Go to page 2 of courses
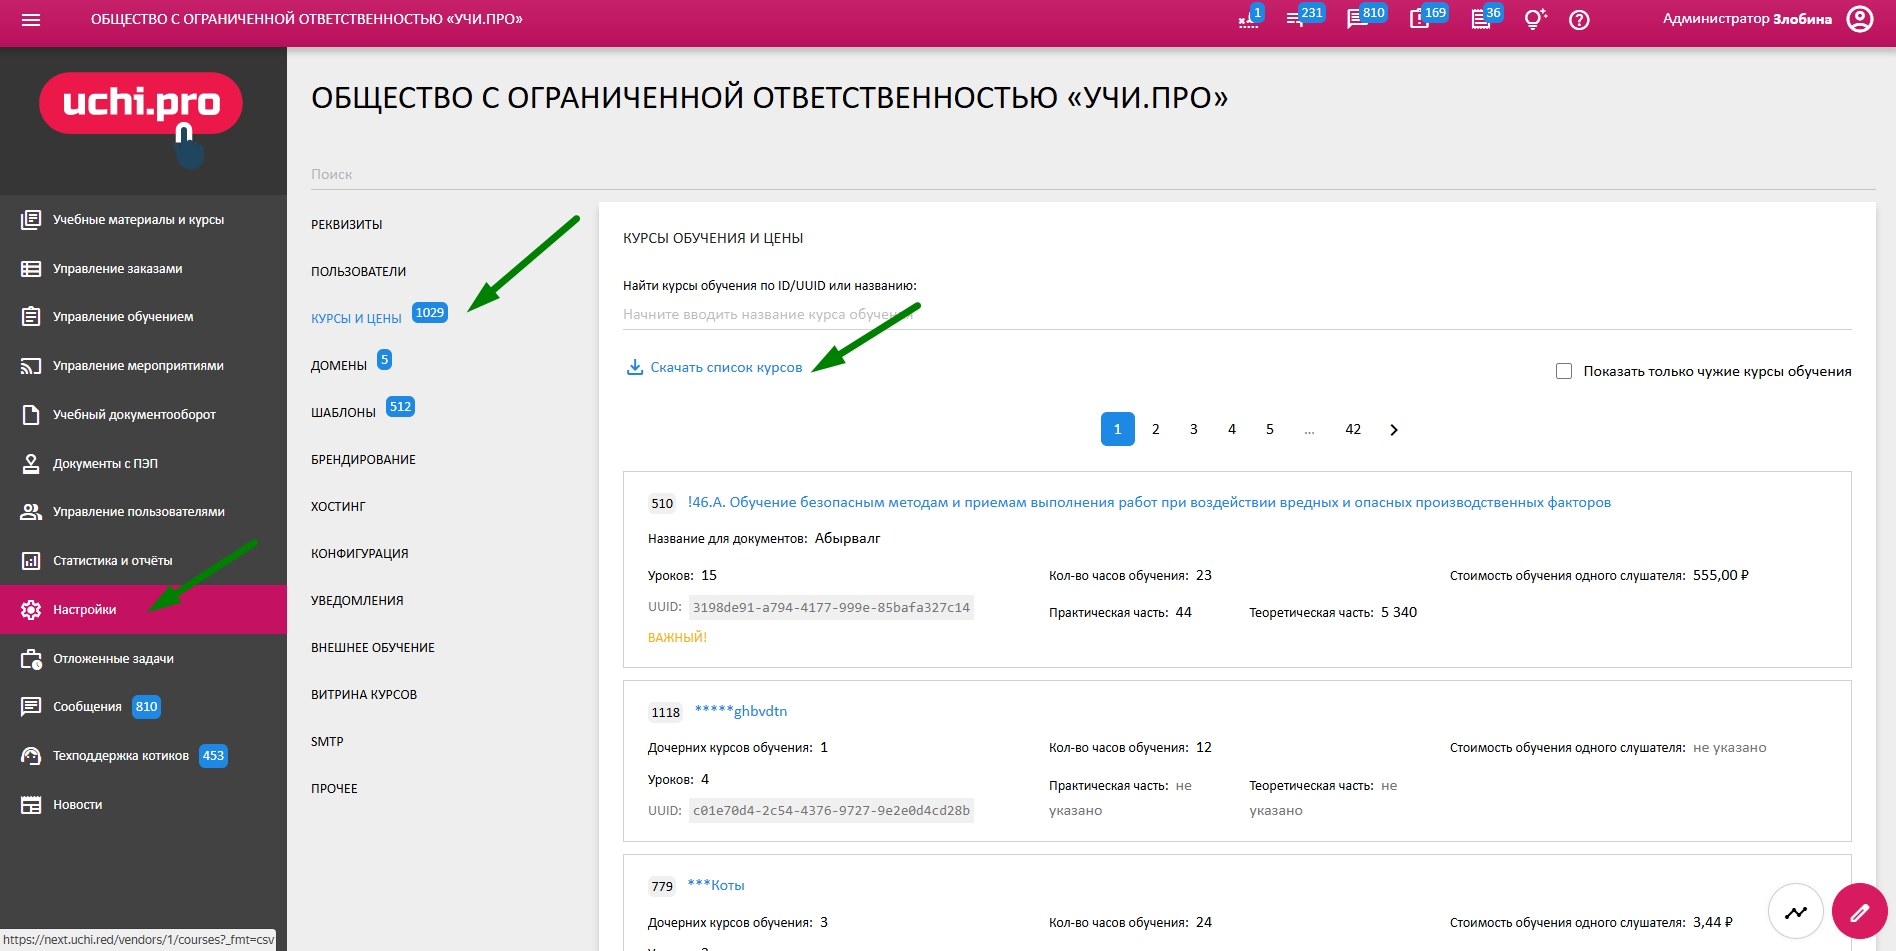 pyautogui.click(x=1155, y=429)
